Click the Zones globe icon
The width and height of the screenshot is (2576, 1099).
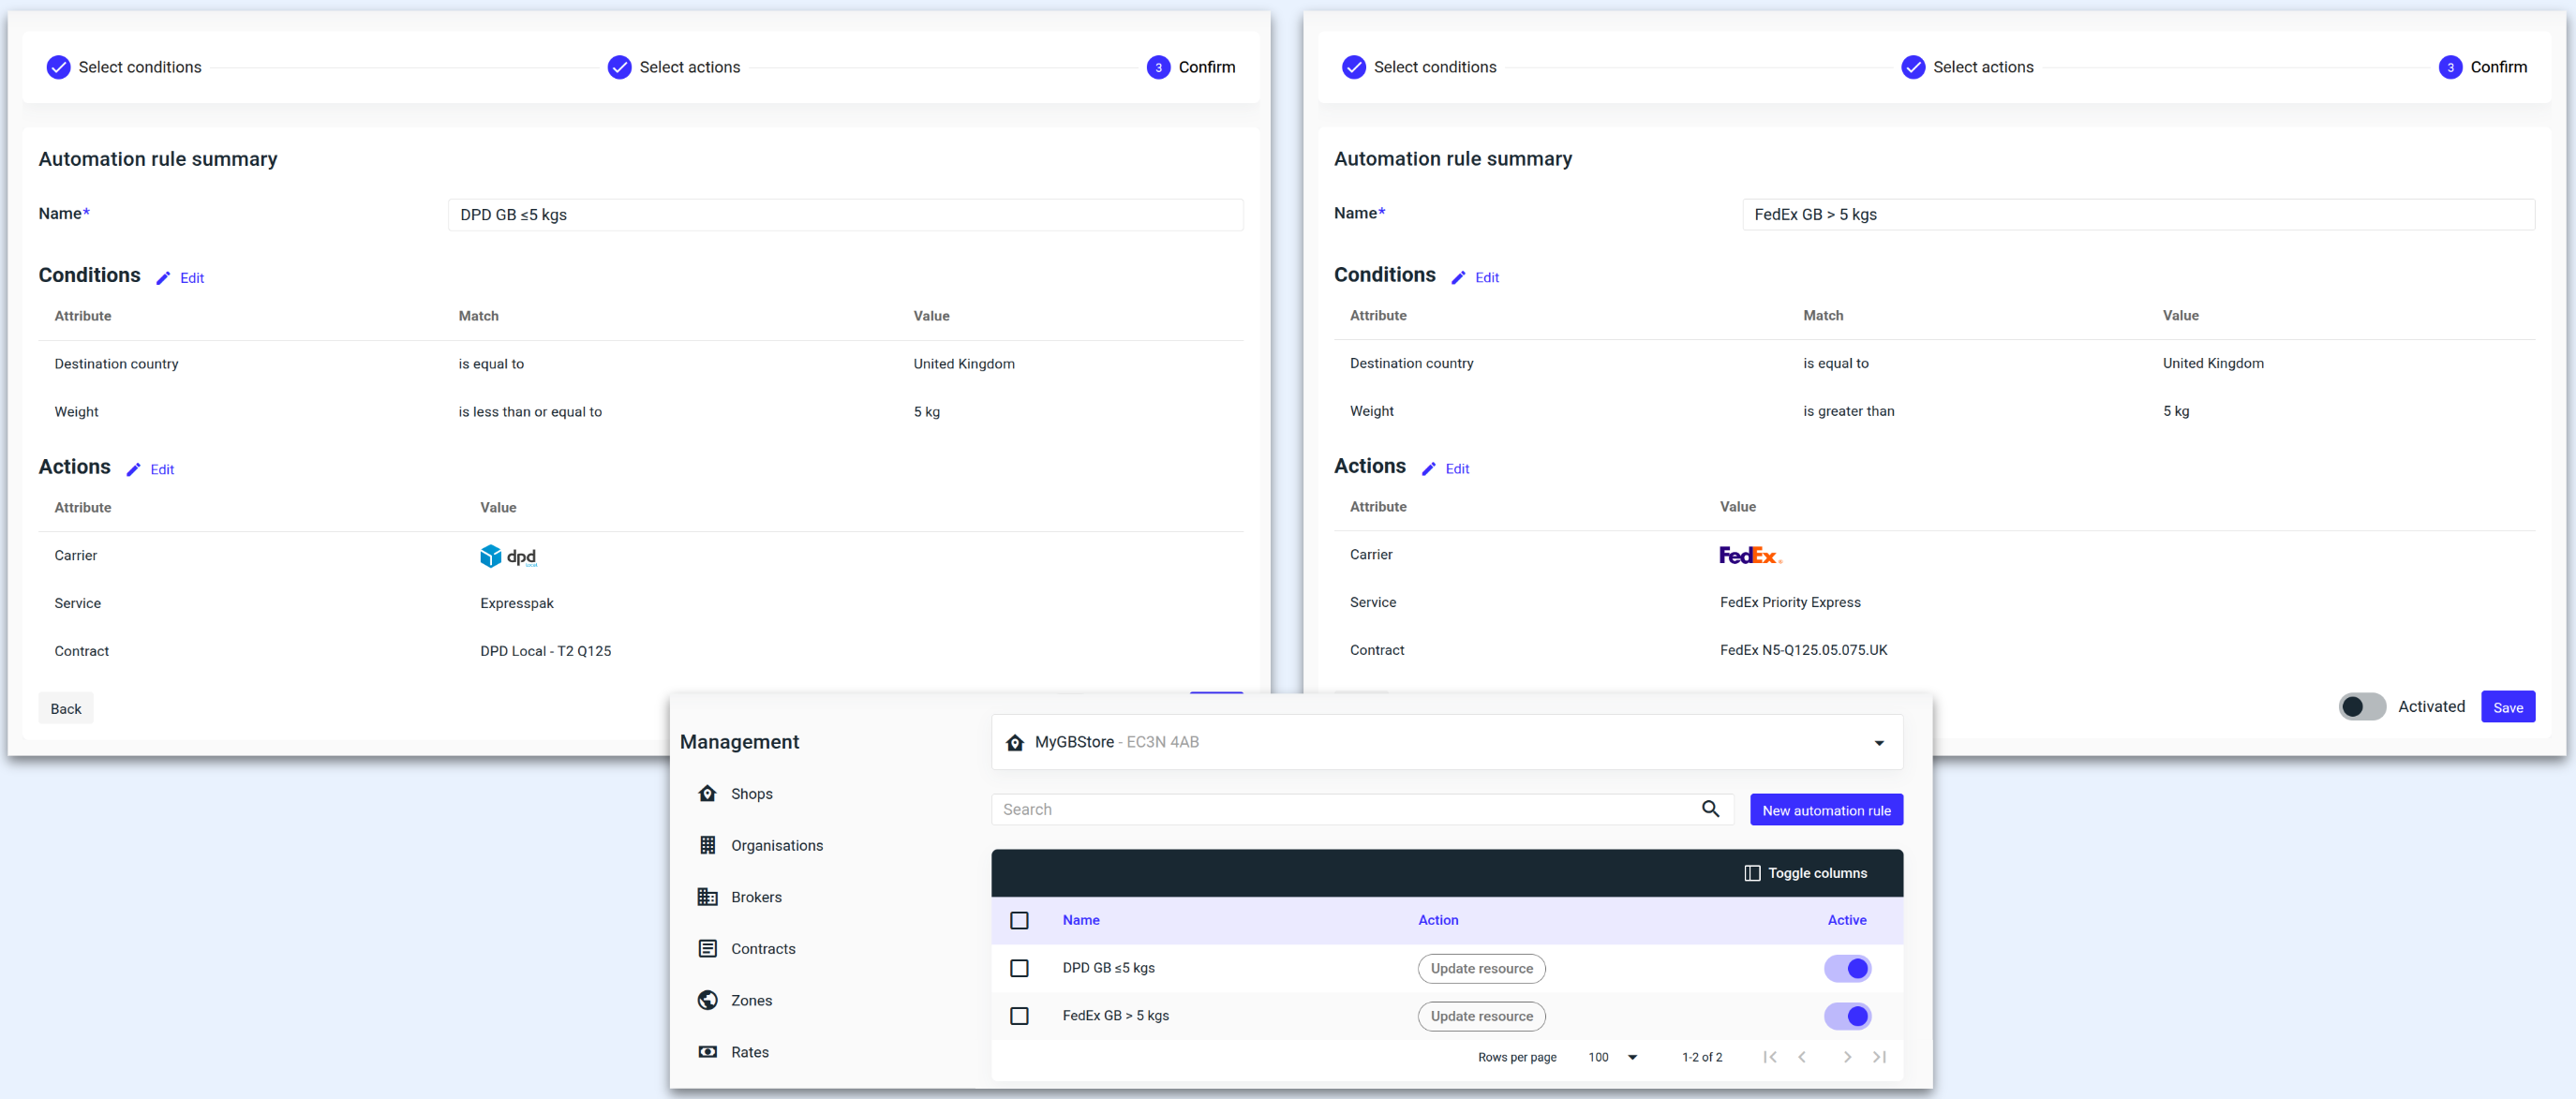click(x=707, y=1000)
